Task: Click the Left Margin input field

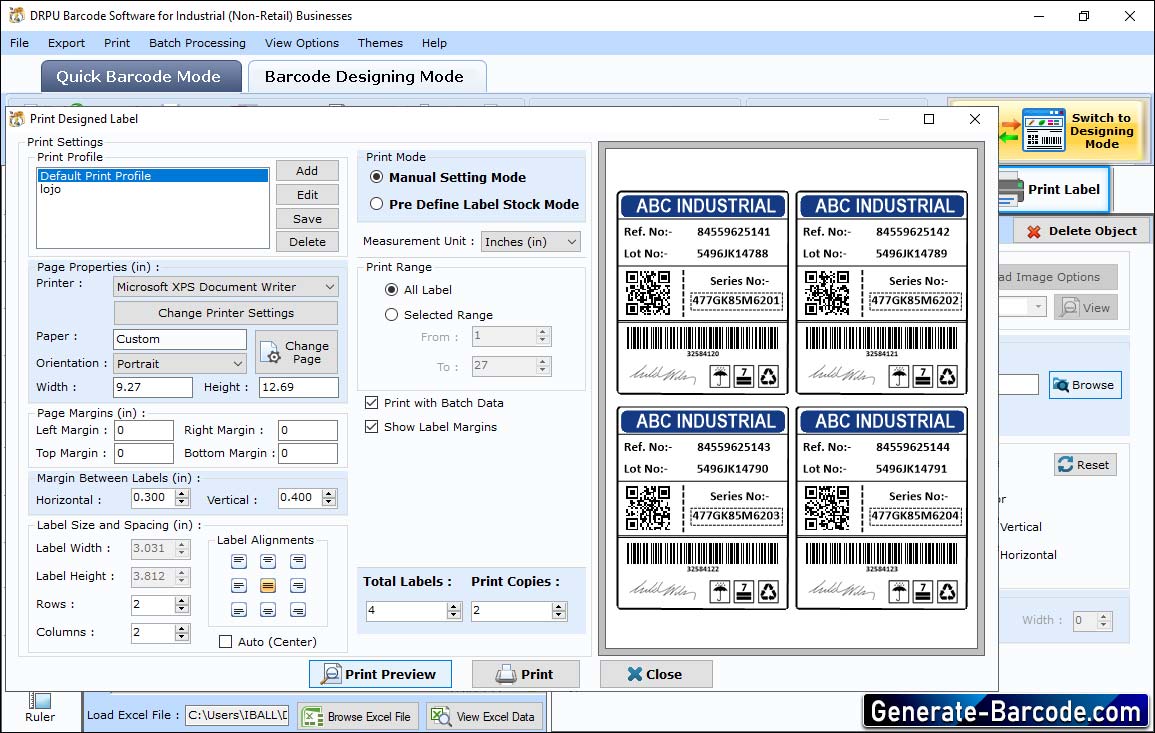Action: pos(144,430)
